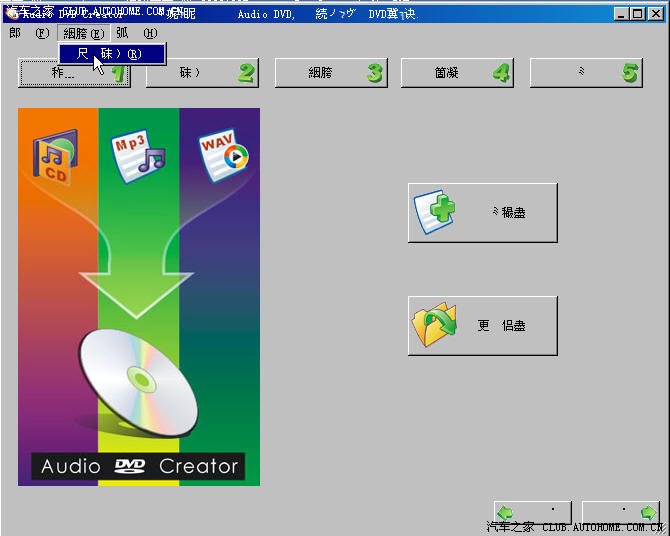Select wizard step 5 button
This screenshot has width=670, height=536.
[585, 73]
